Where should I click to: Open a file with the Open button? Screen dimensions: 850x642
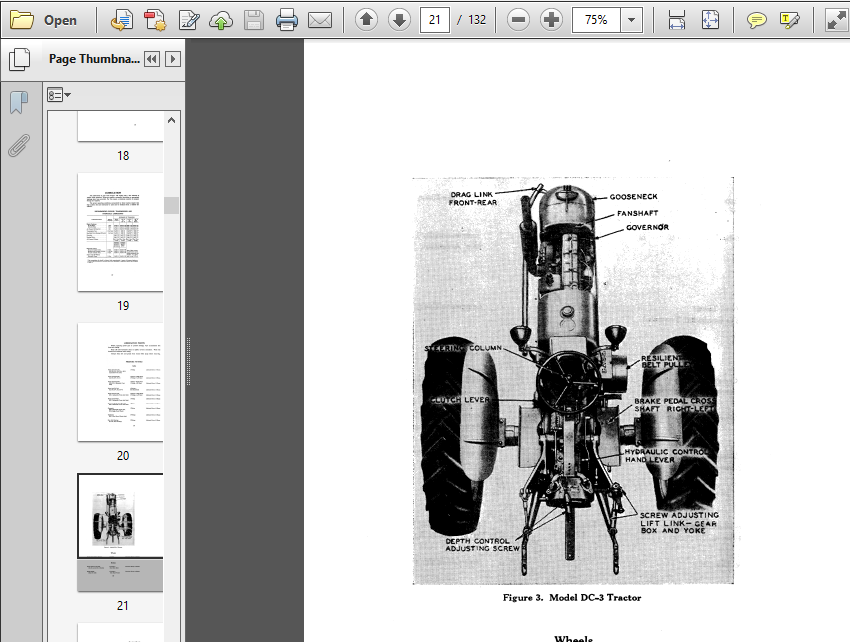(44, 20)
